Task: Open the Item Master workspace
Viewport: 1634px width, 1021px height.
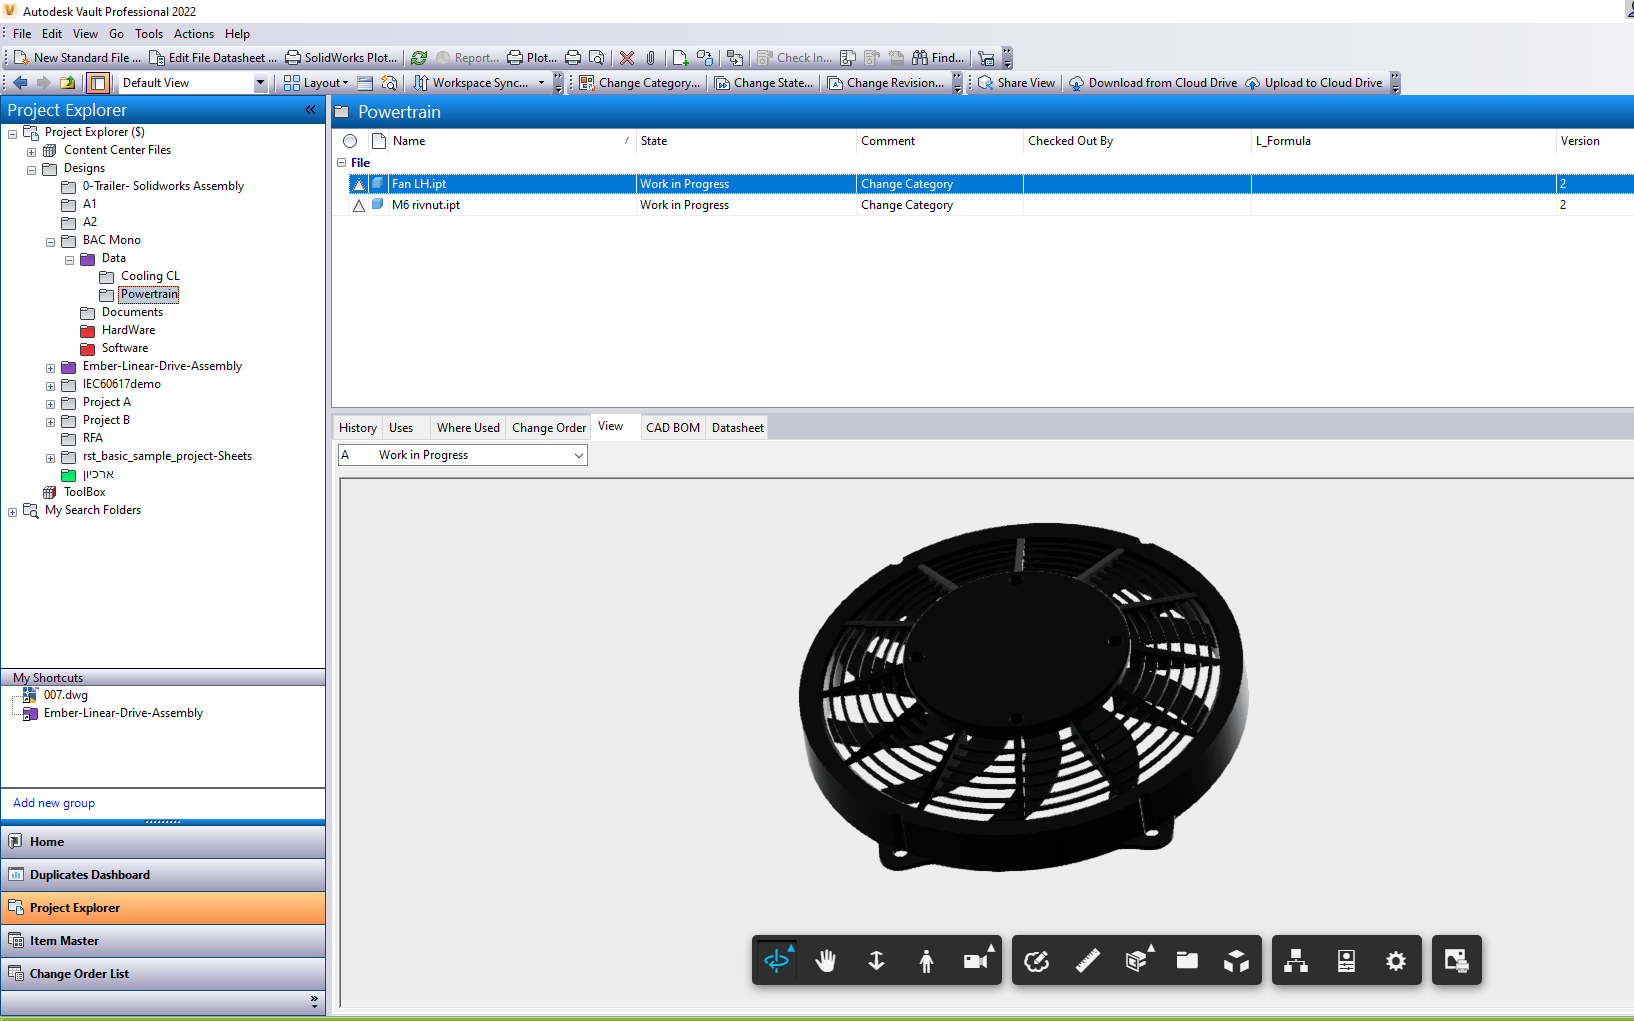Action: pyautogui.click(x=163, y=941)
